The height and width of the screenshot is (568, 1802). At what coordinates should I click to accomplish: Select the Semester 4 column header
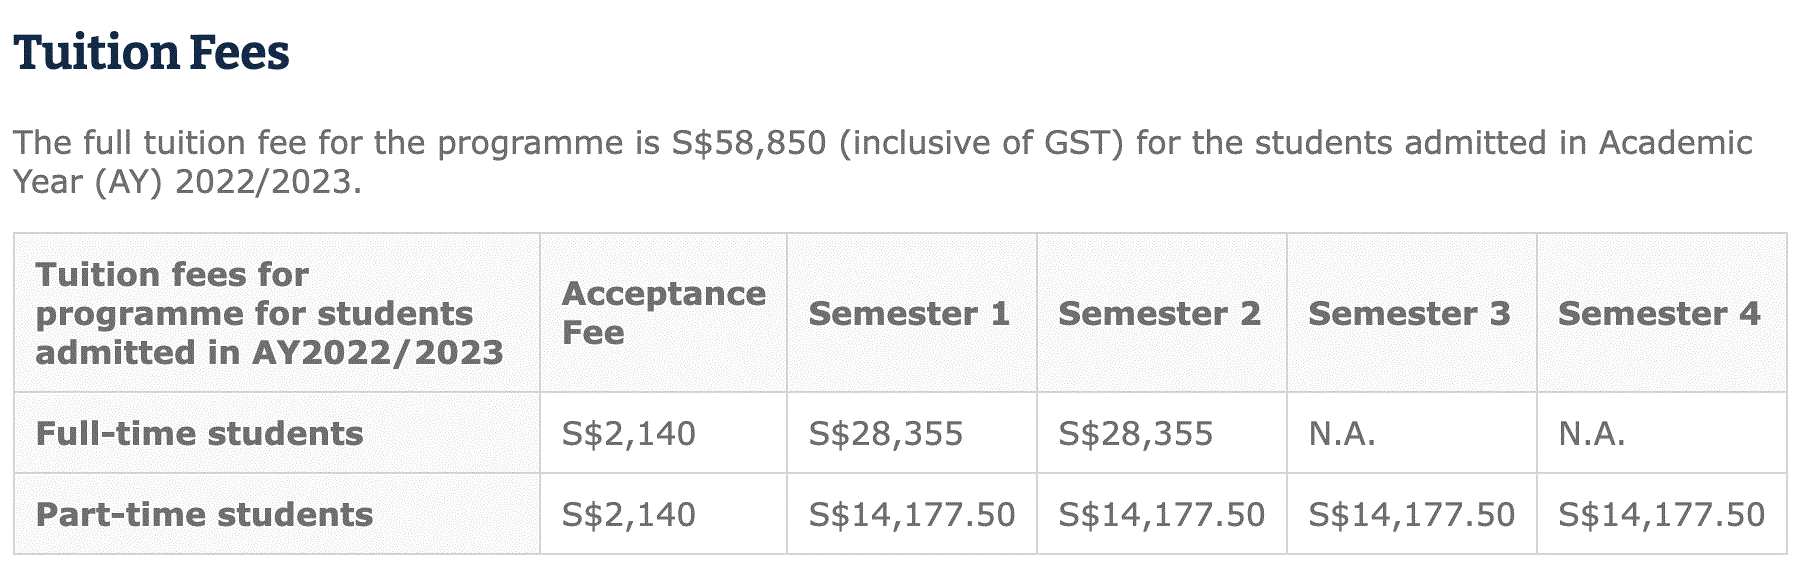coord(1659,313)
